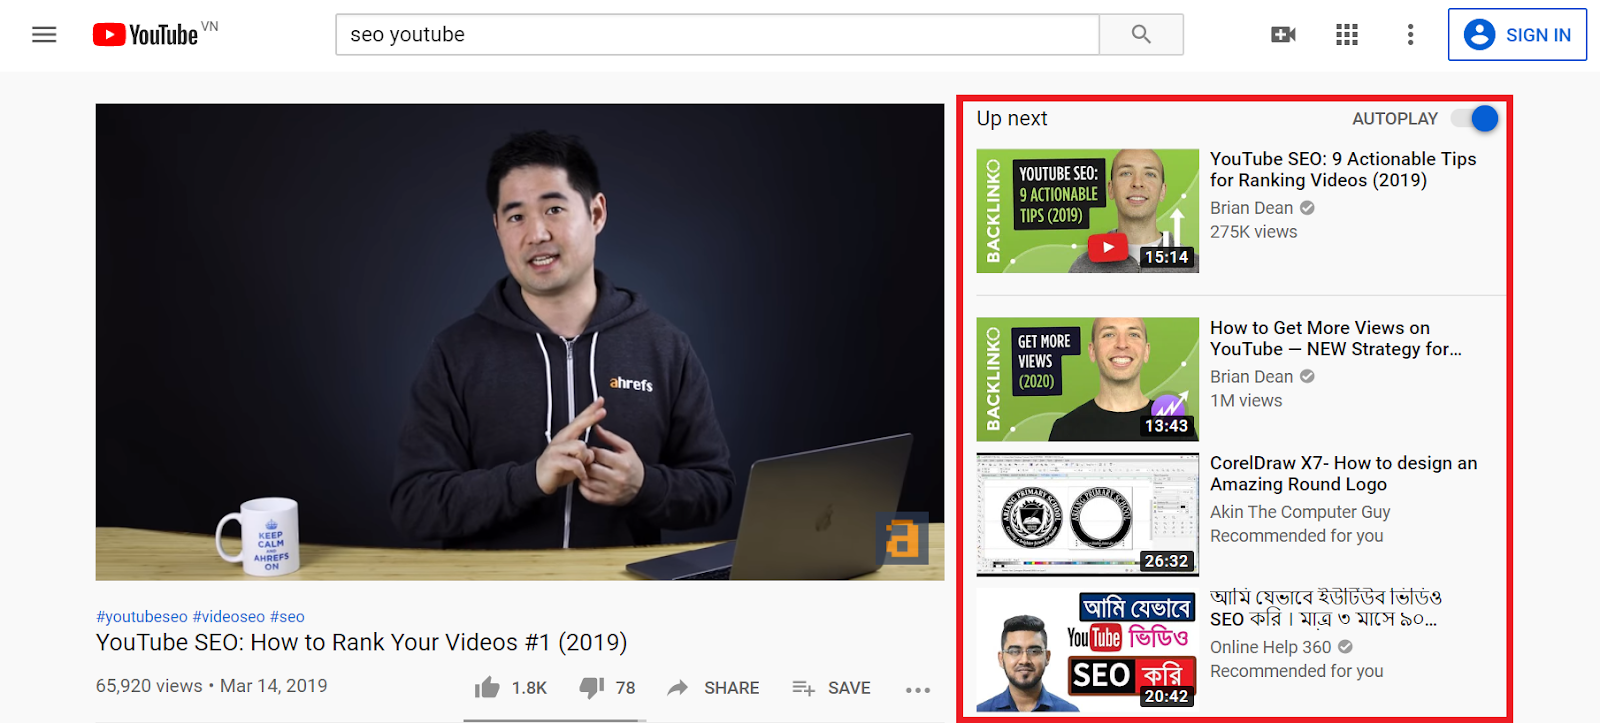Click the #videoseo hashtag
The width and height of the screenshot is (1600, 723).
point(229,617)
